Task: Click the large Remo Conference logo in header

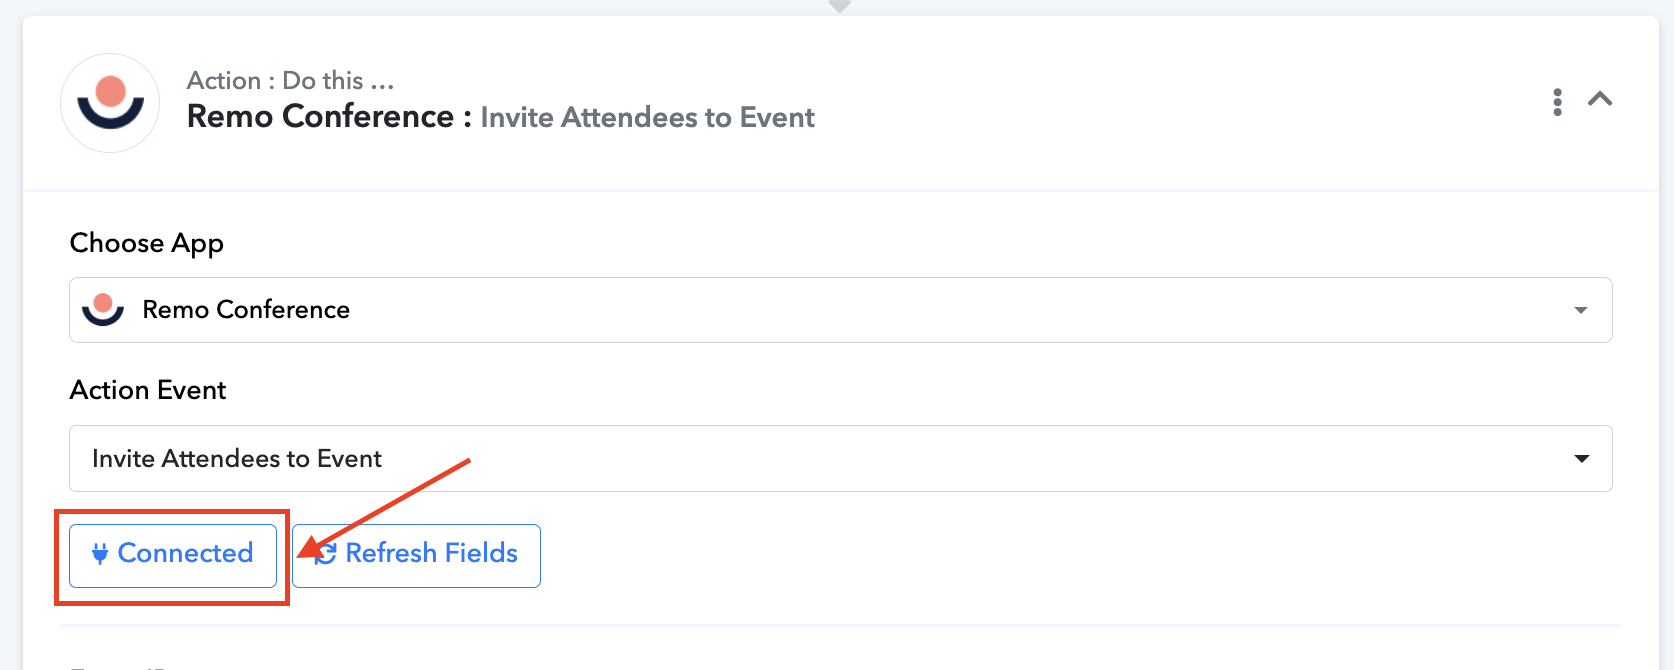Action: [110, 103]
